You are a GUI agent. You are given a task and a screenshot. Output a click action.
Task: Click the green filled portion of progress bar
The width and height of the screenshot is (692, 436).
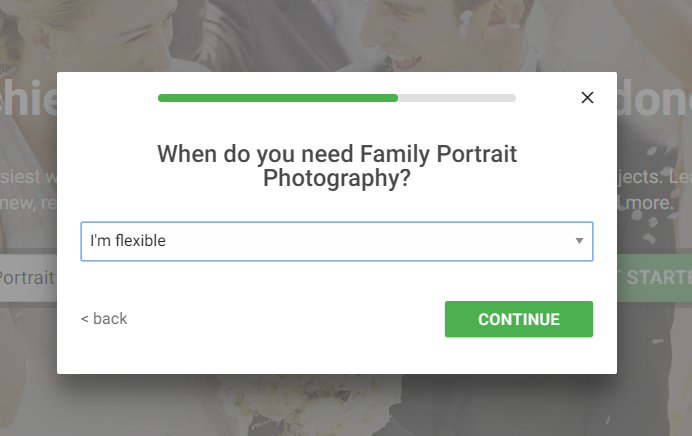pos(278,98)
